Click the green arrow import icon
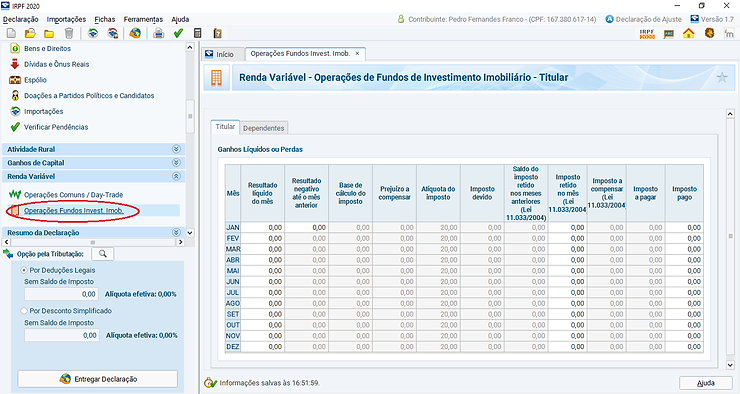Screen dimensions: 740x394 coord(93,34)
